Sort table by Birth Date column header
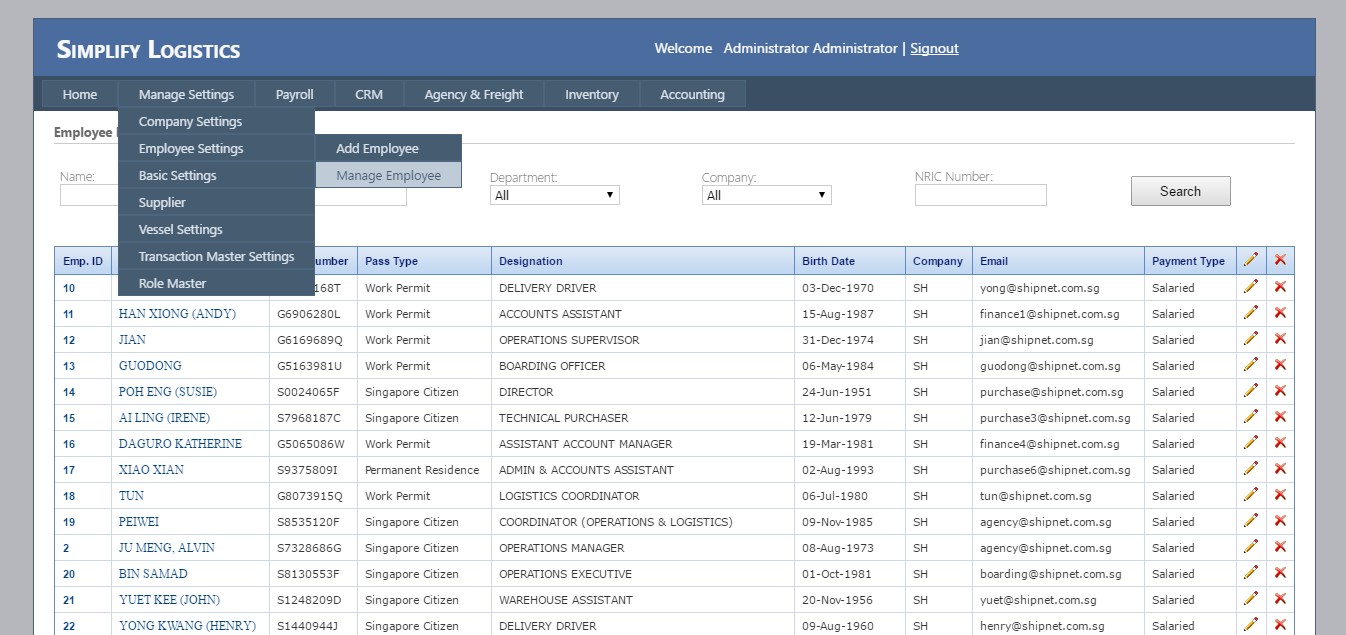Viewport: 1346px width, 635px height. (x=828, y=261)
